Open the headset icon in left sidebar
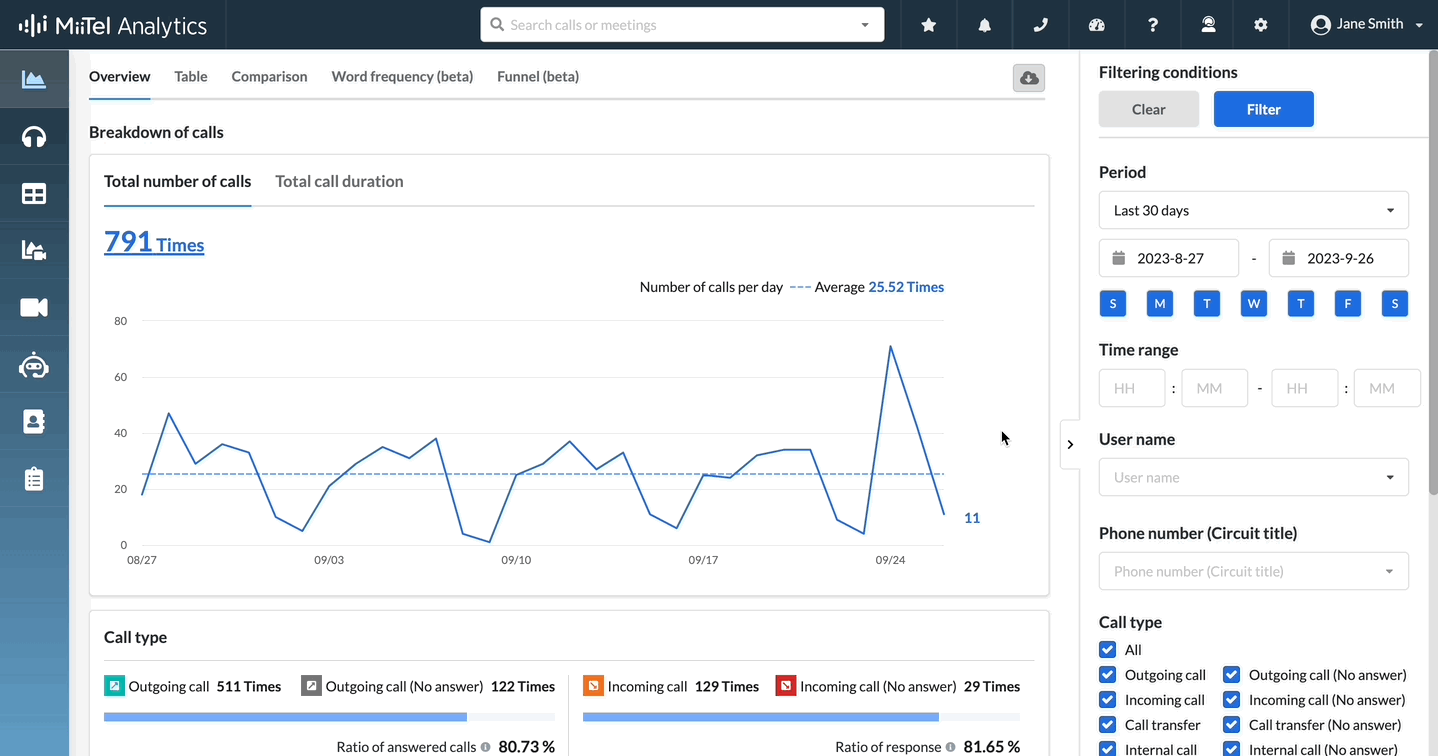 pos(34,137)
